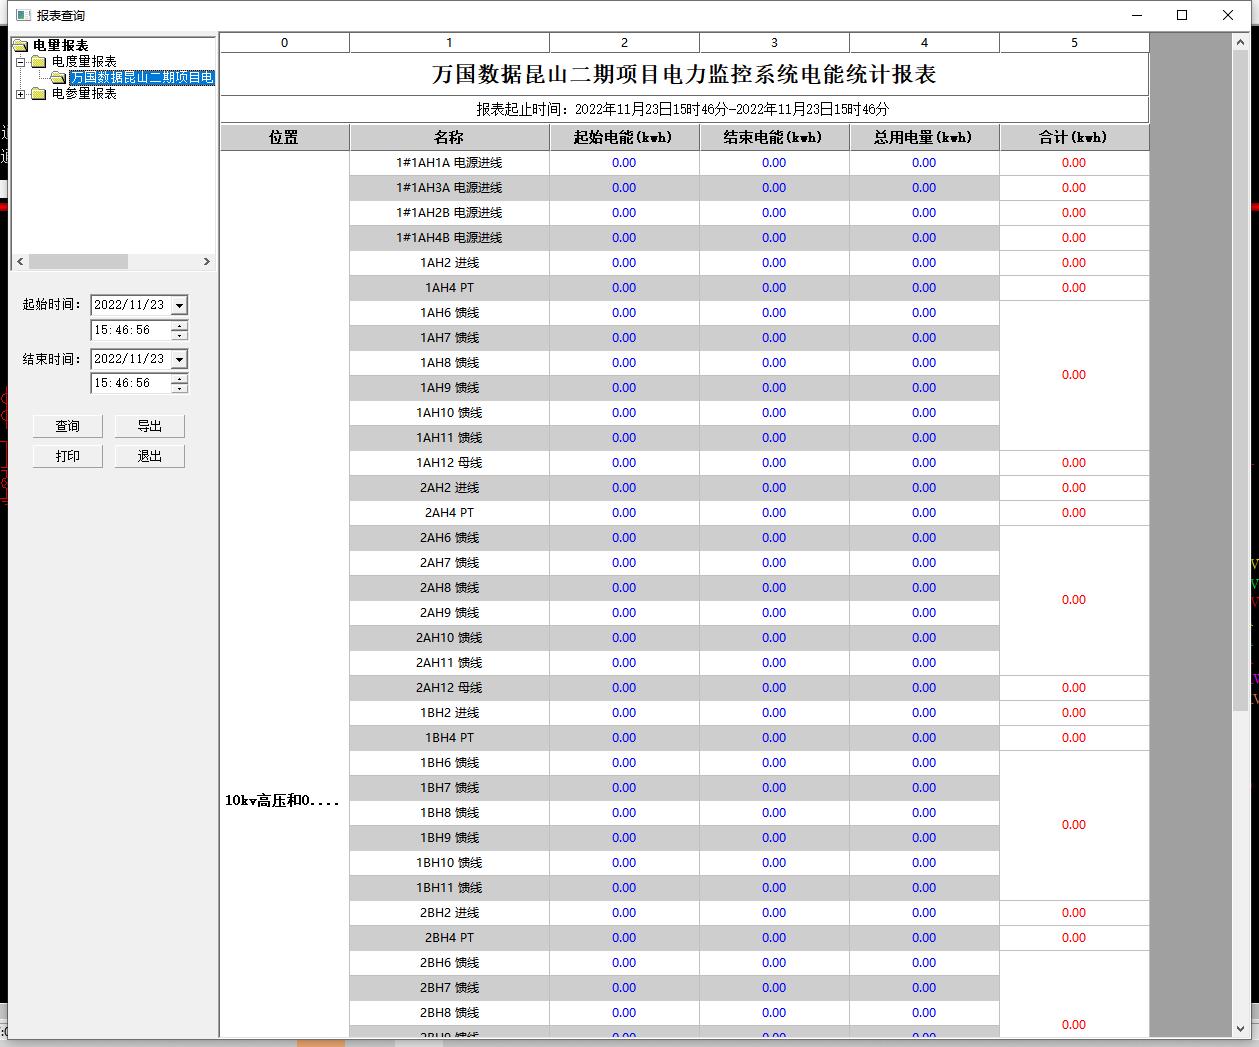
Task: Select the 万国数据昆山二期项目电 tree item
Action: [141, 77]
